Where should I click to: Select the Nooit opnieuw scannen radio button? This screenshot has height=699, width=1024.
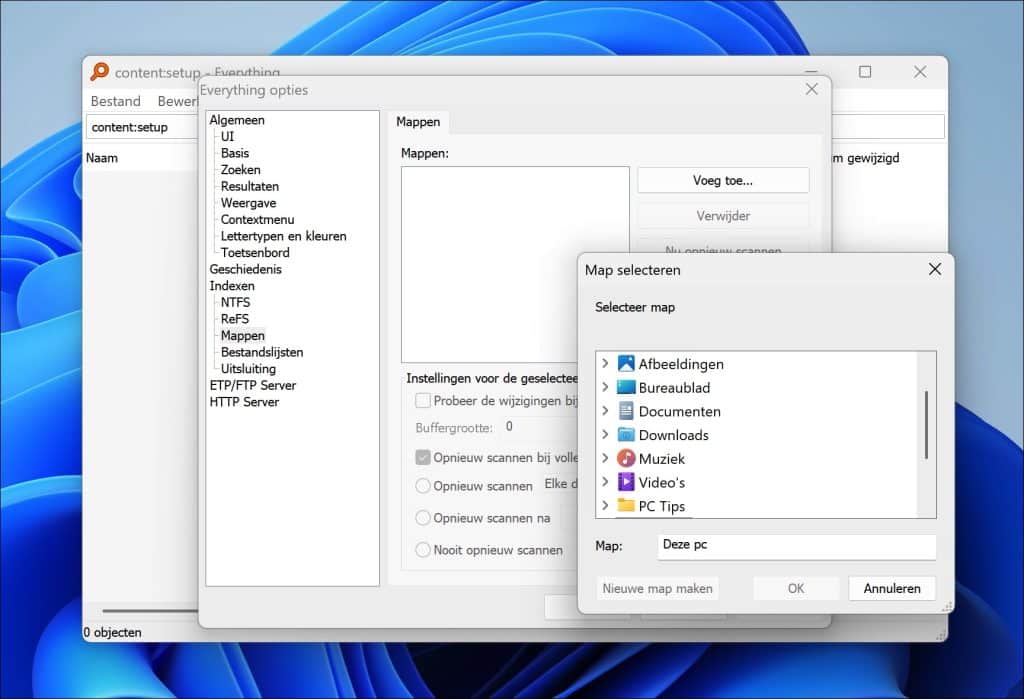point(423,550)
